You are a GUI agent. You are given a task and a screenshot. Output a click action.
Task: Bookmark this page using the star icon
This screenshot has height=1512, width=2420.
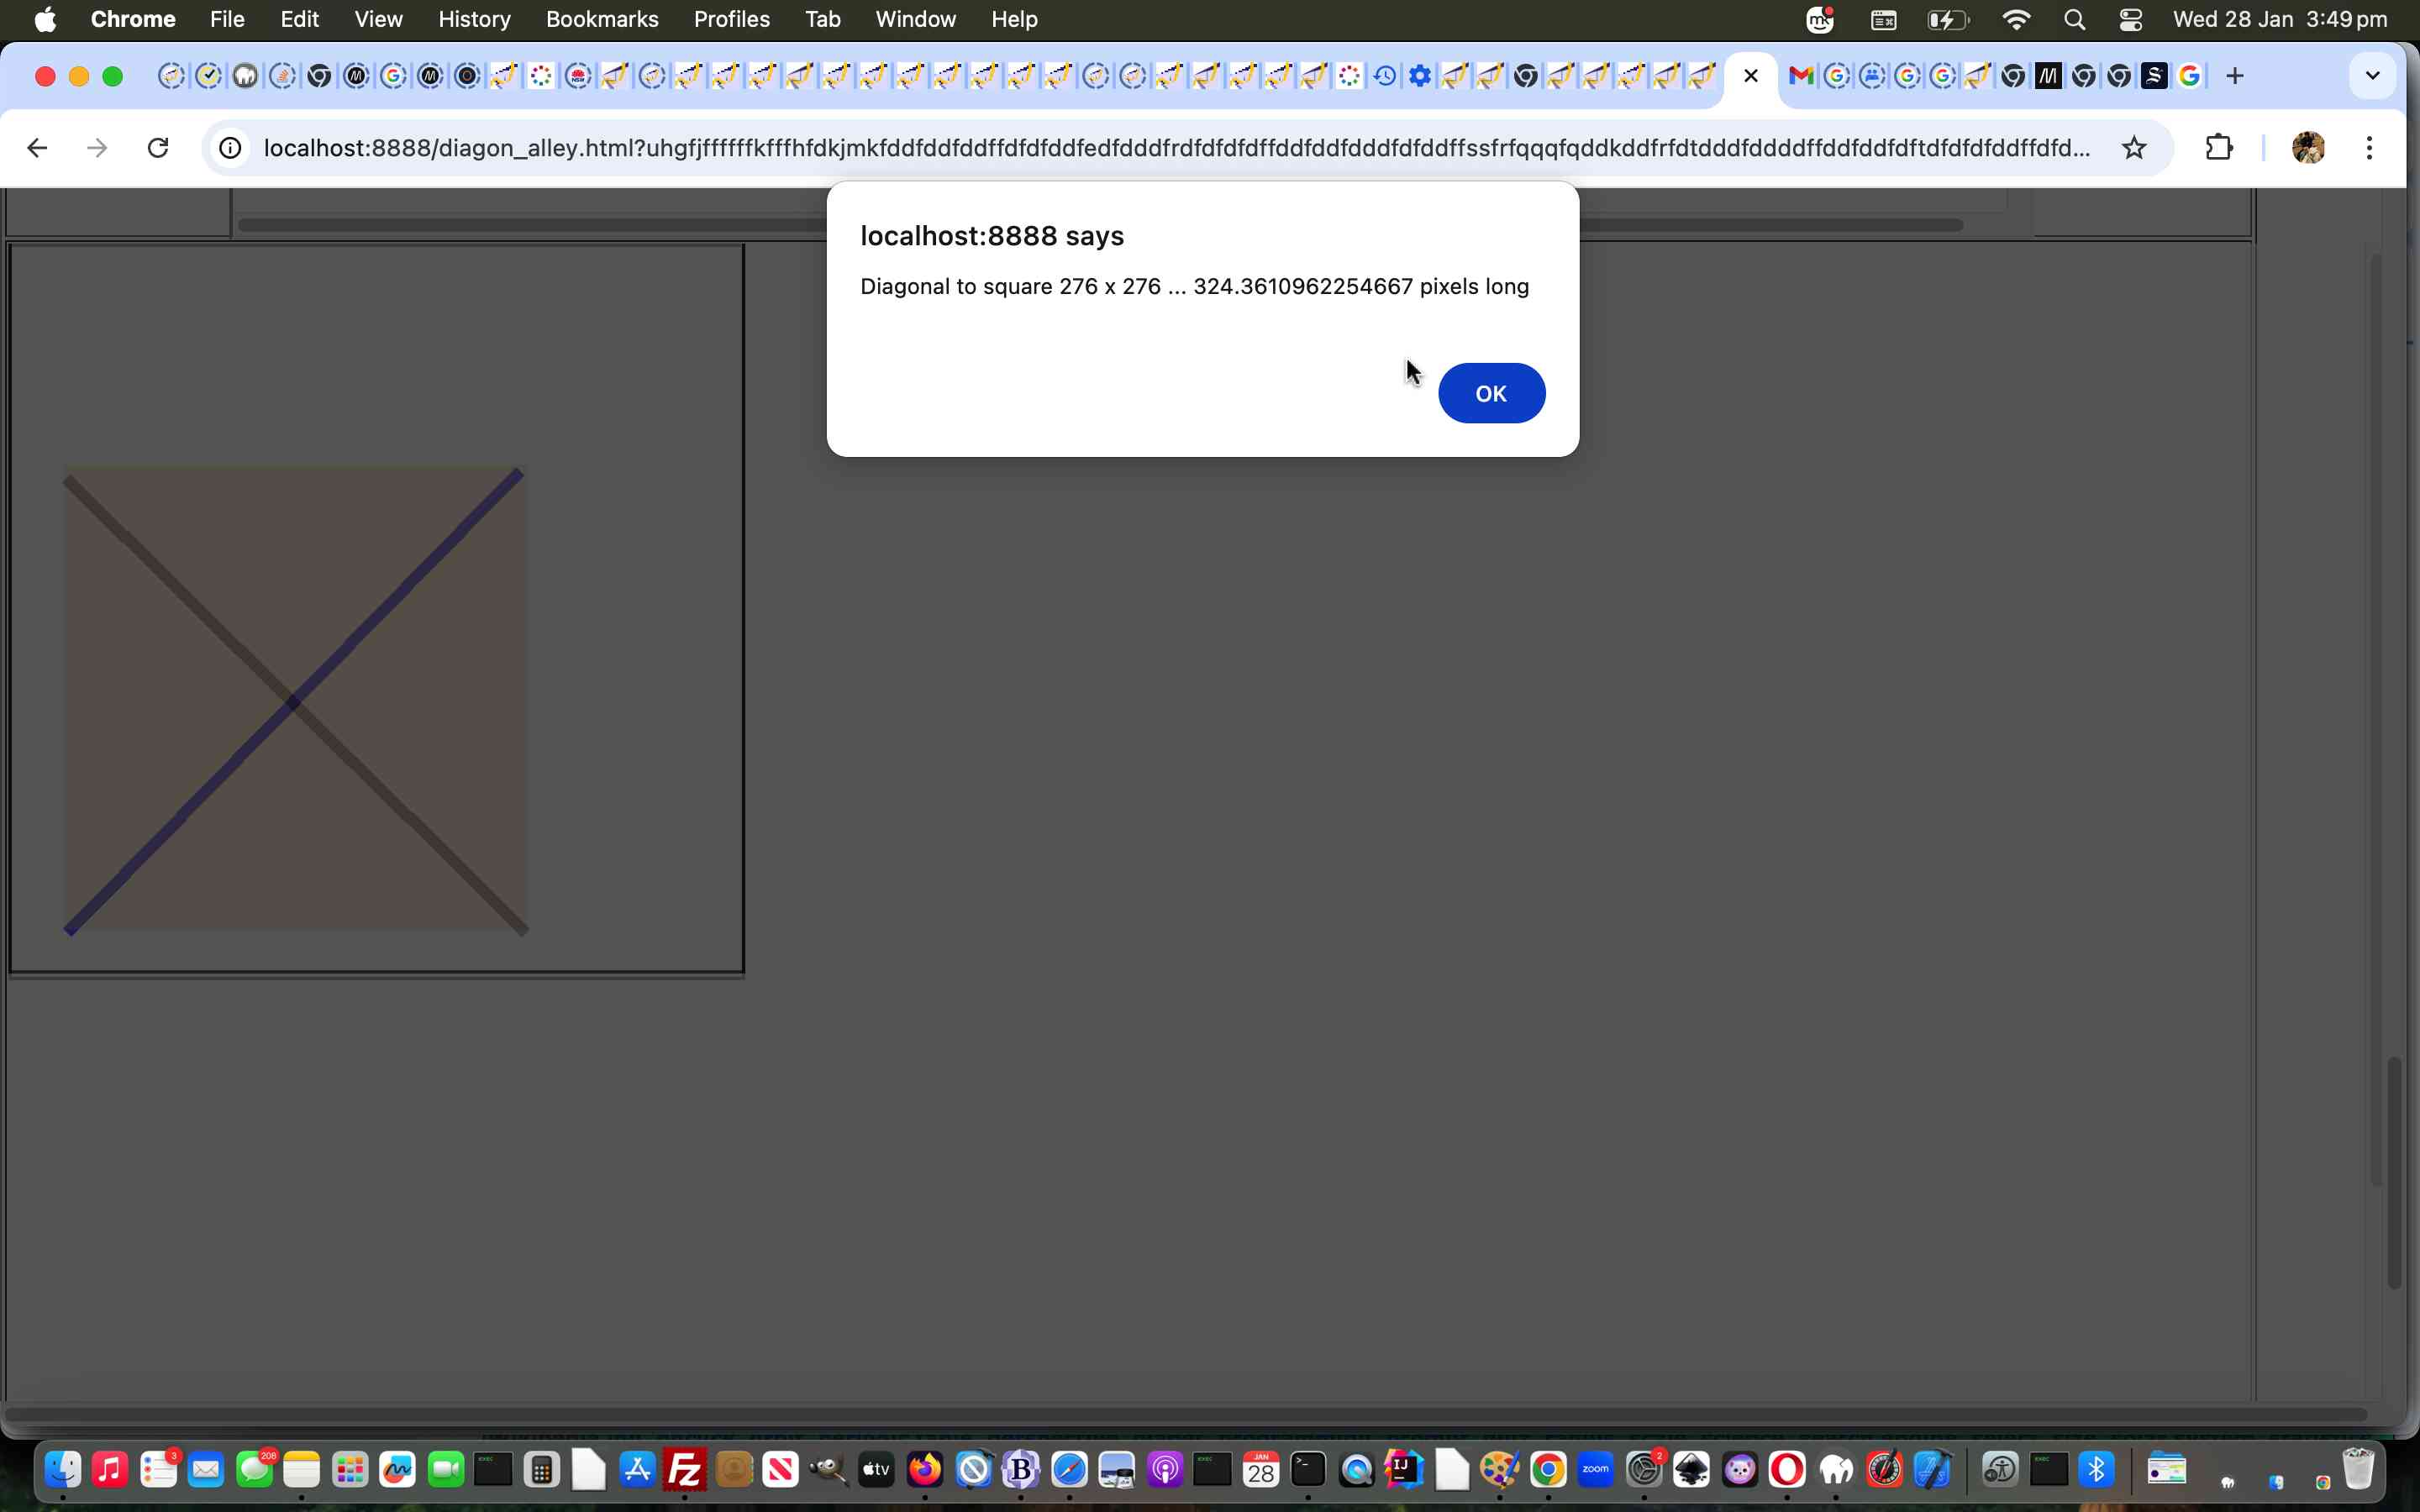tap(2135, 147)
